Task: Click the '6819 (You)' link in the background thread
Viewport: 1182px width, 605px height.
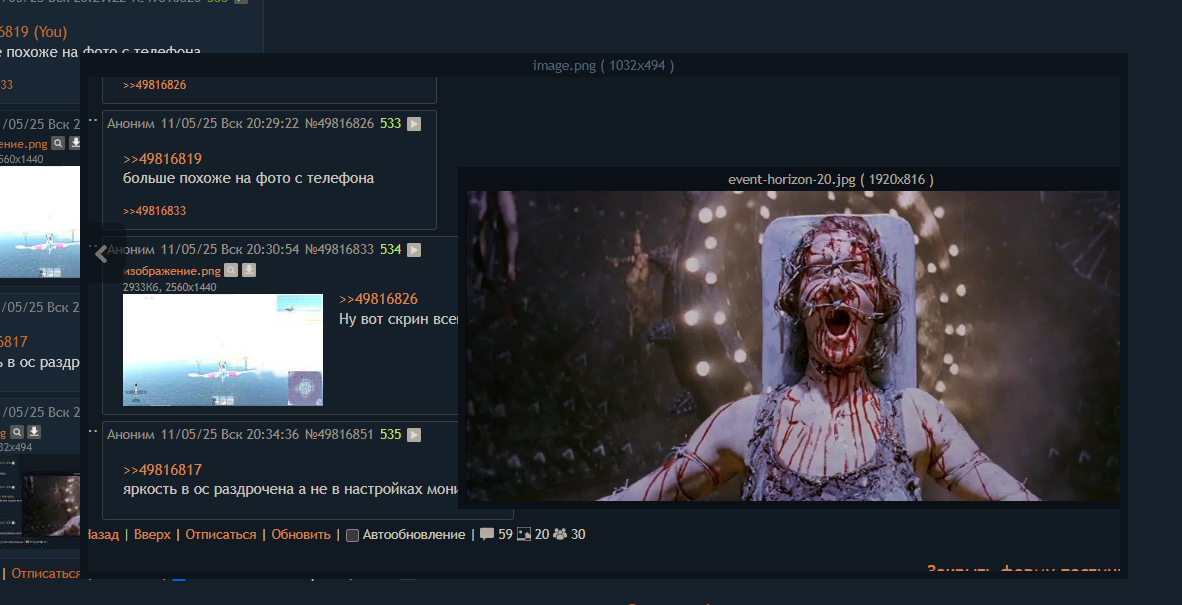Action: click(33, 32)
